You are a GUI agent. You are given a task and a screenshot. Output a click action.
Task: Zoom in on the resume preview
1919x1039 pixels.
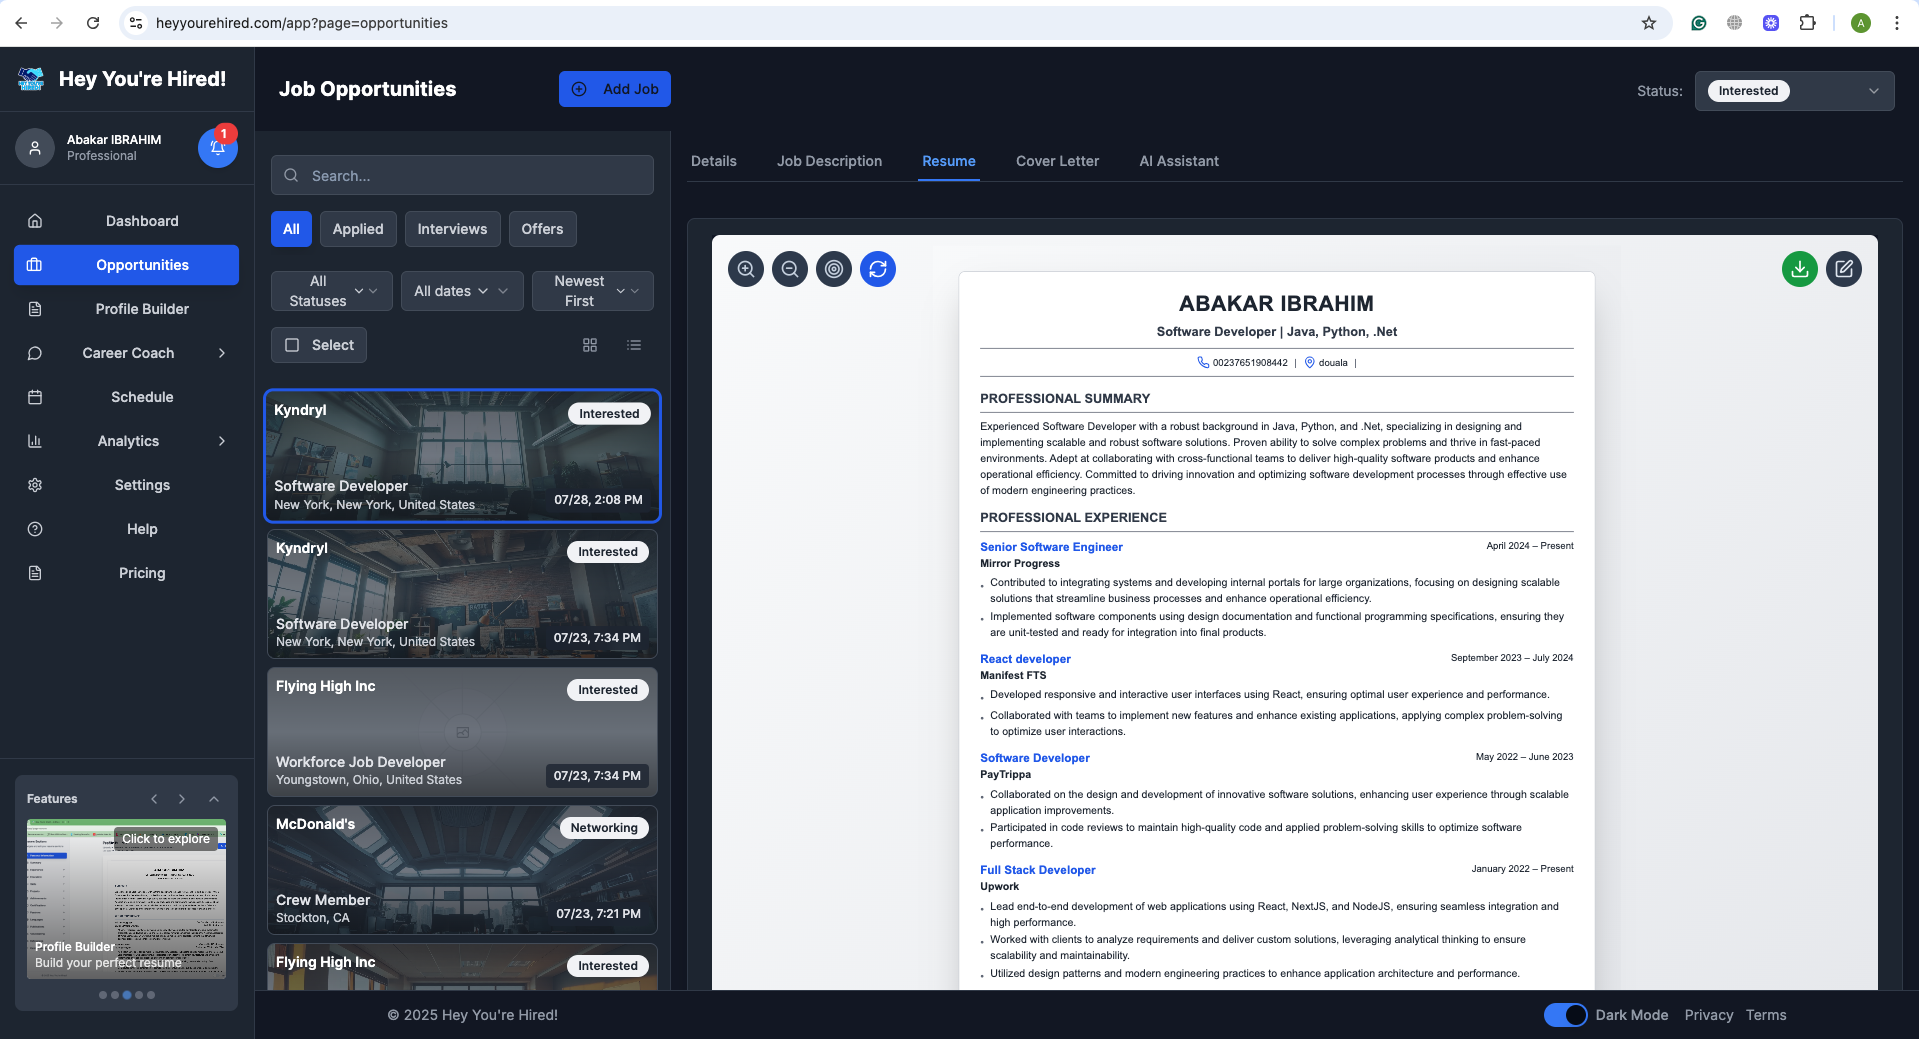746,269
